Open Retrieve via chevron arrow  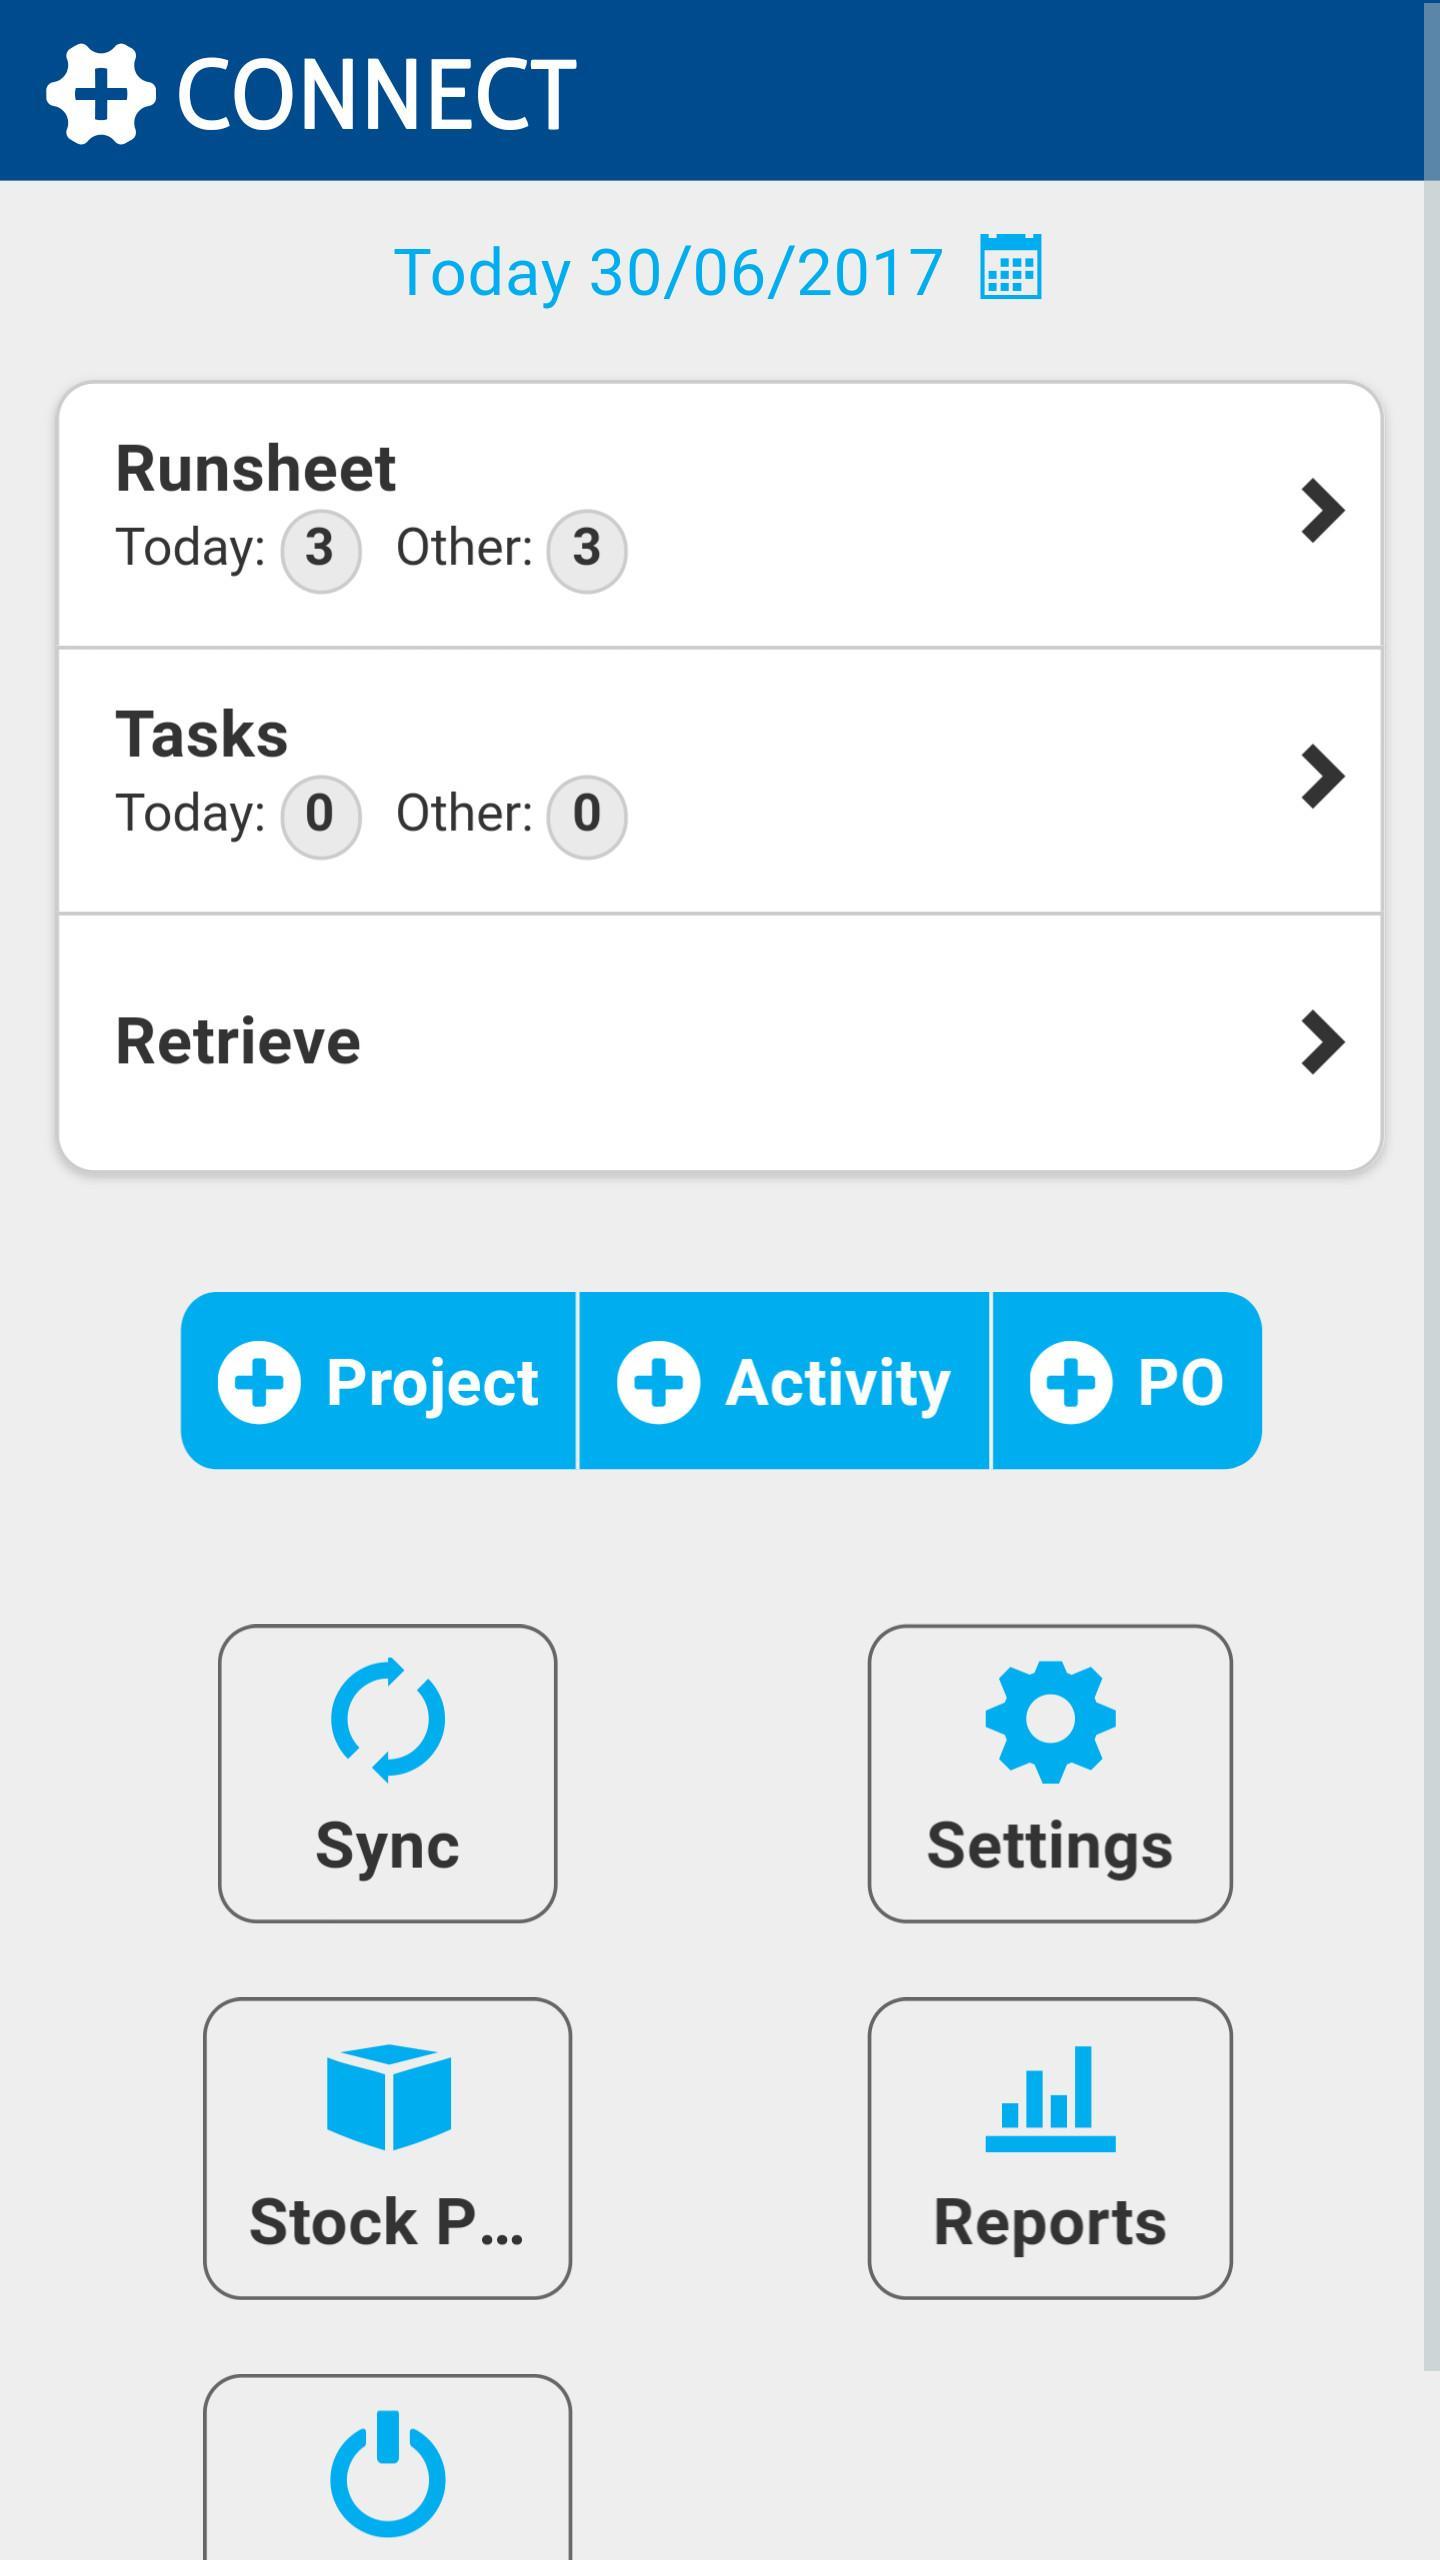[1322, 1043]
